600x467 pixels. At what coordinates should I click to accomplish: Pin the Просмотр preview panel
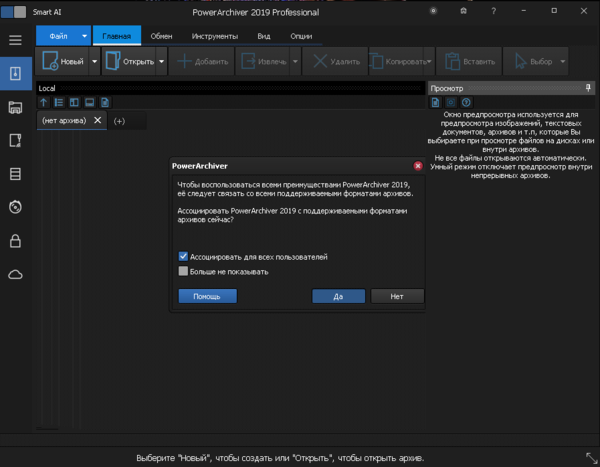588,88
